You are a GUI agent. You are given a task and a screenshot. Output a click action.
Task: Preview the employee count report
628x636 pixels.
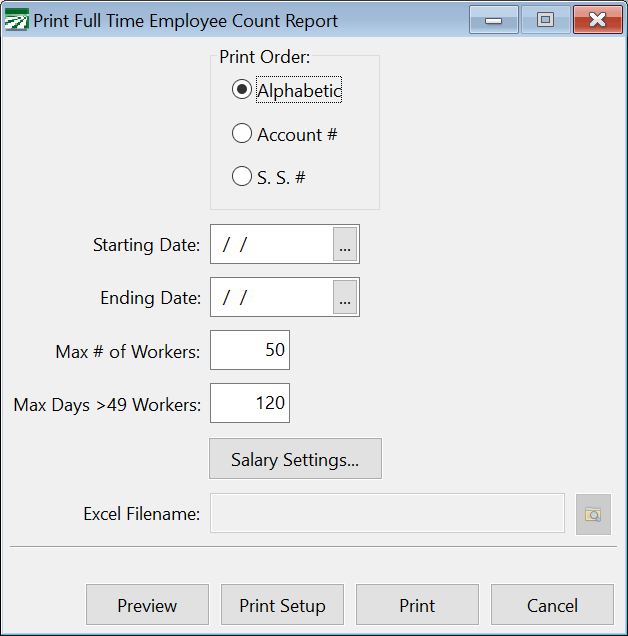[x=147, y=606]
